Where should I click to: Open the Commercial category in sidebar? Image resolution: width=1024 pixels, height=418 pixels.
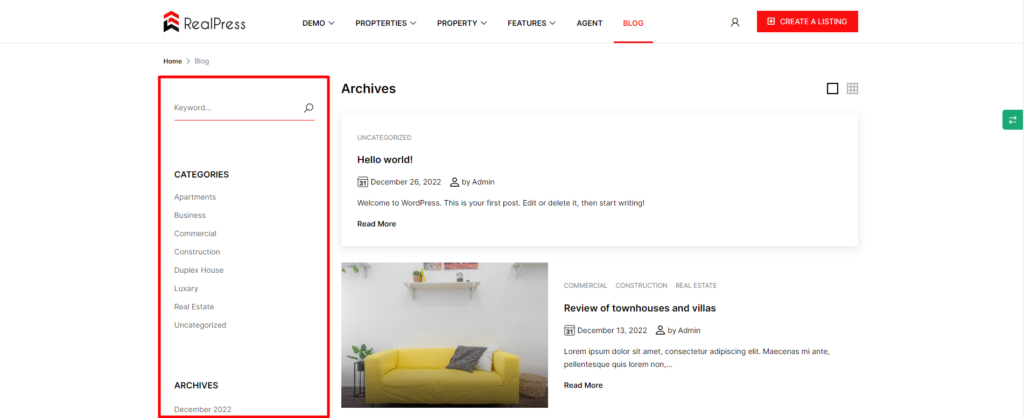coord(195,233)
